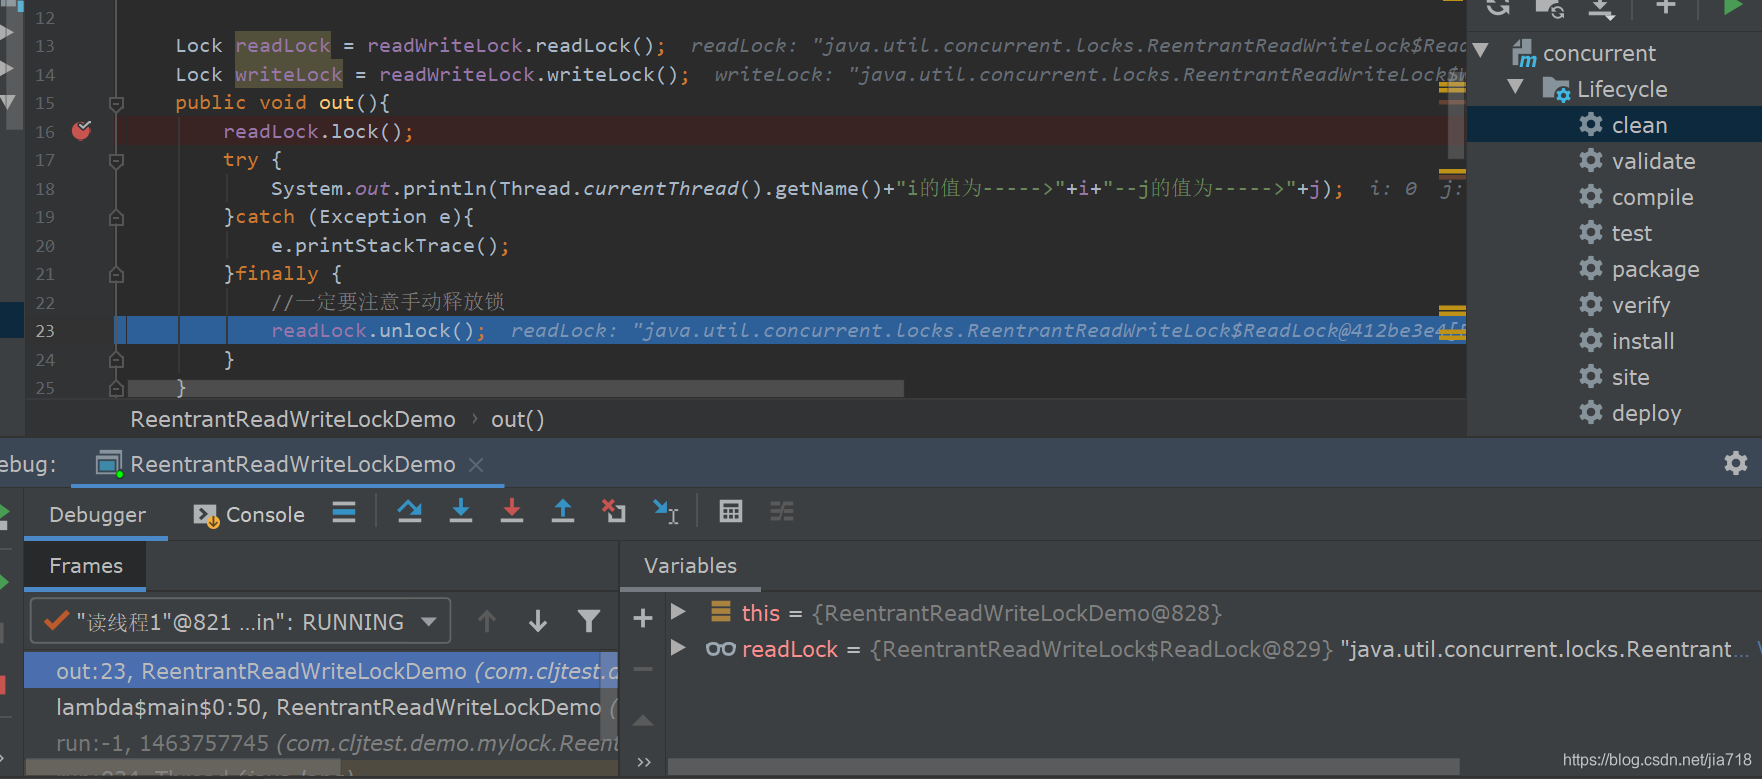This screenshot has width=1762, height=779.
Task: Toggle the breakpoint on line 16
Action: tap(82, 130)
